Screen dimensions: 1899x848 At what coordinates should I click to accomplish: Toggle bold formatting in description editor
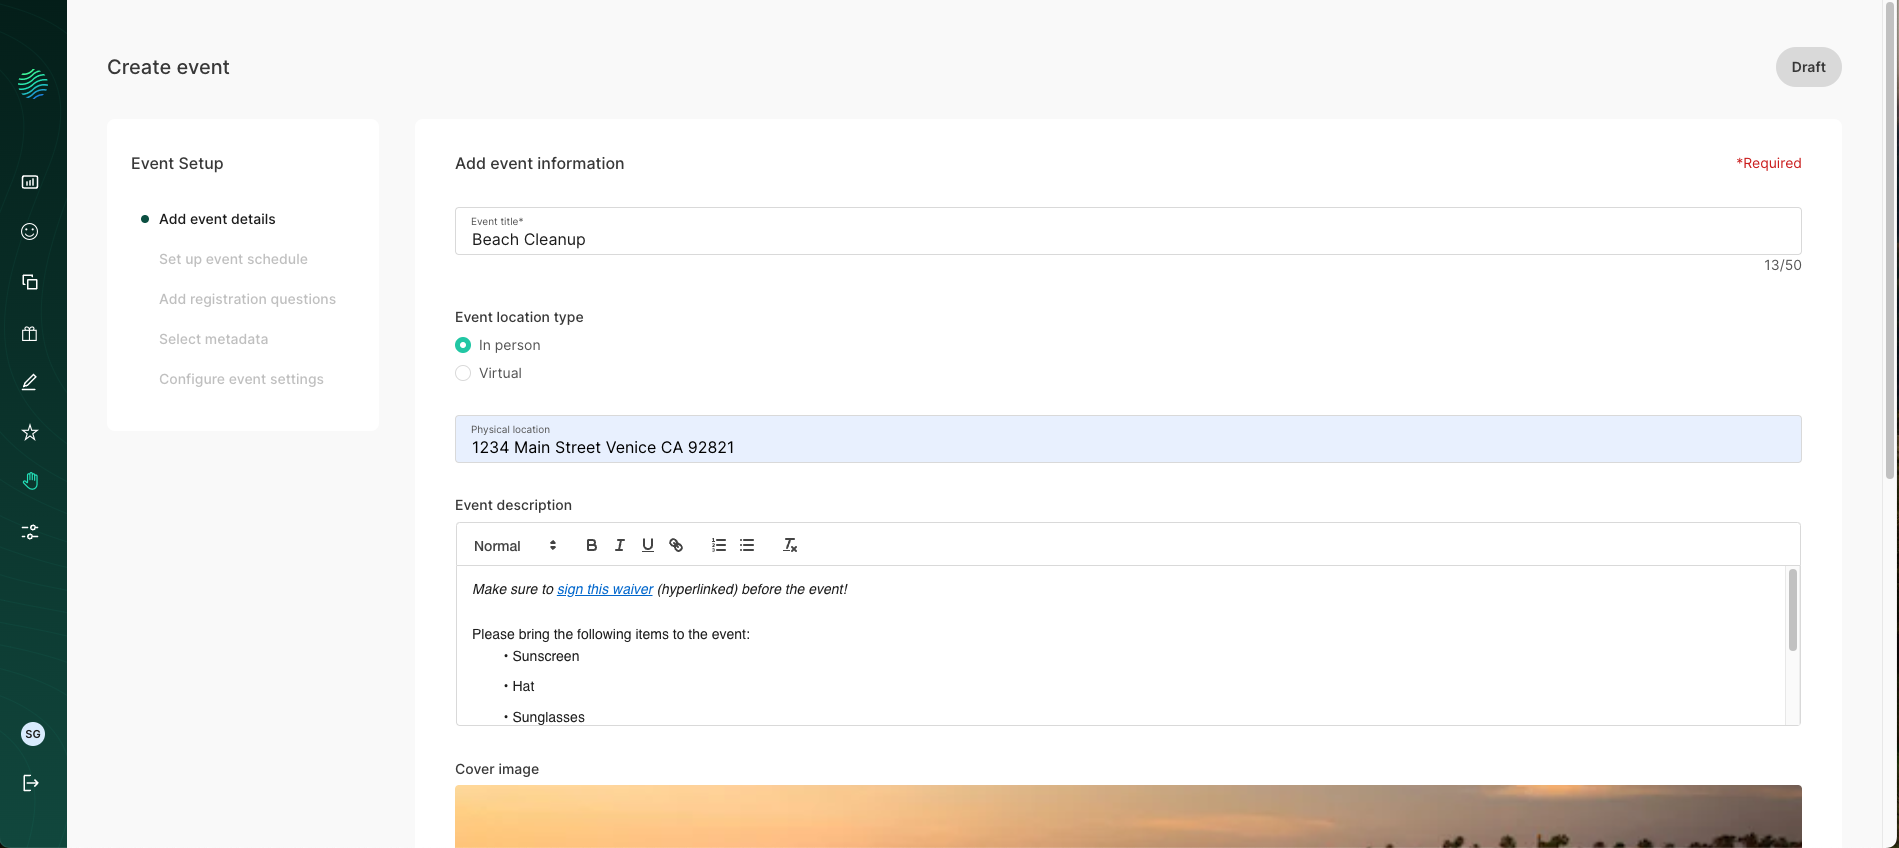point(591,545)
